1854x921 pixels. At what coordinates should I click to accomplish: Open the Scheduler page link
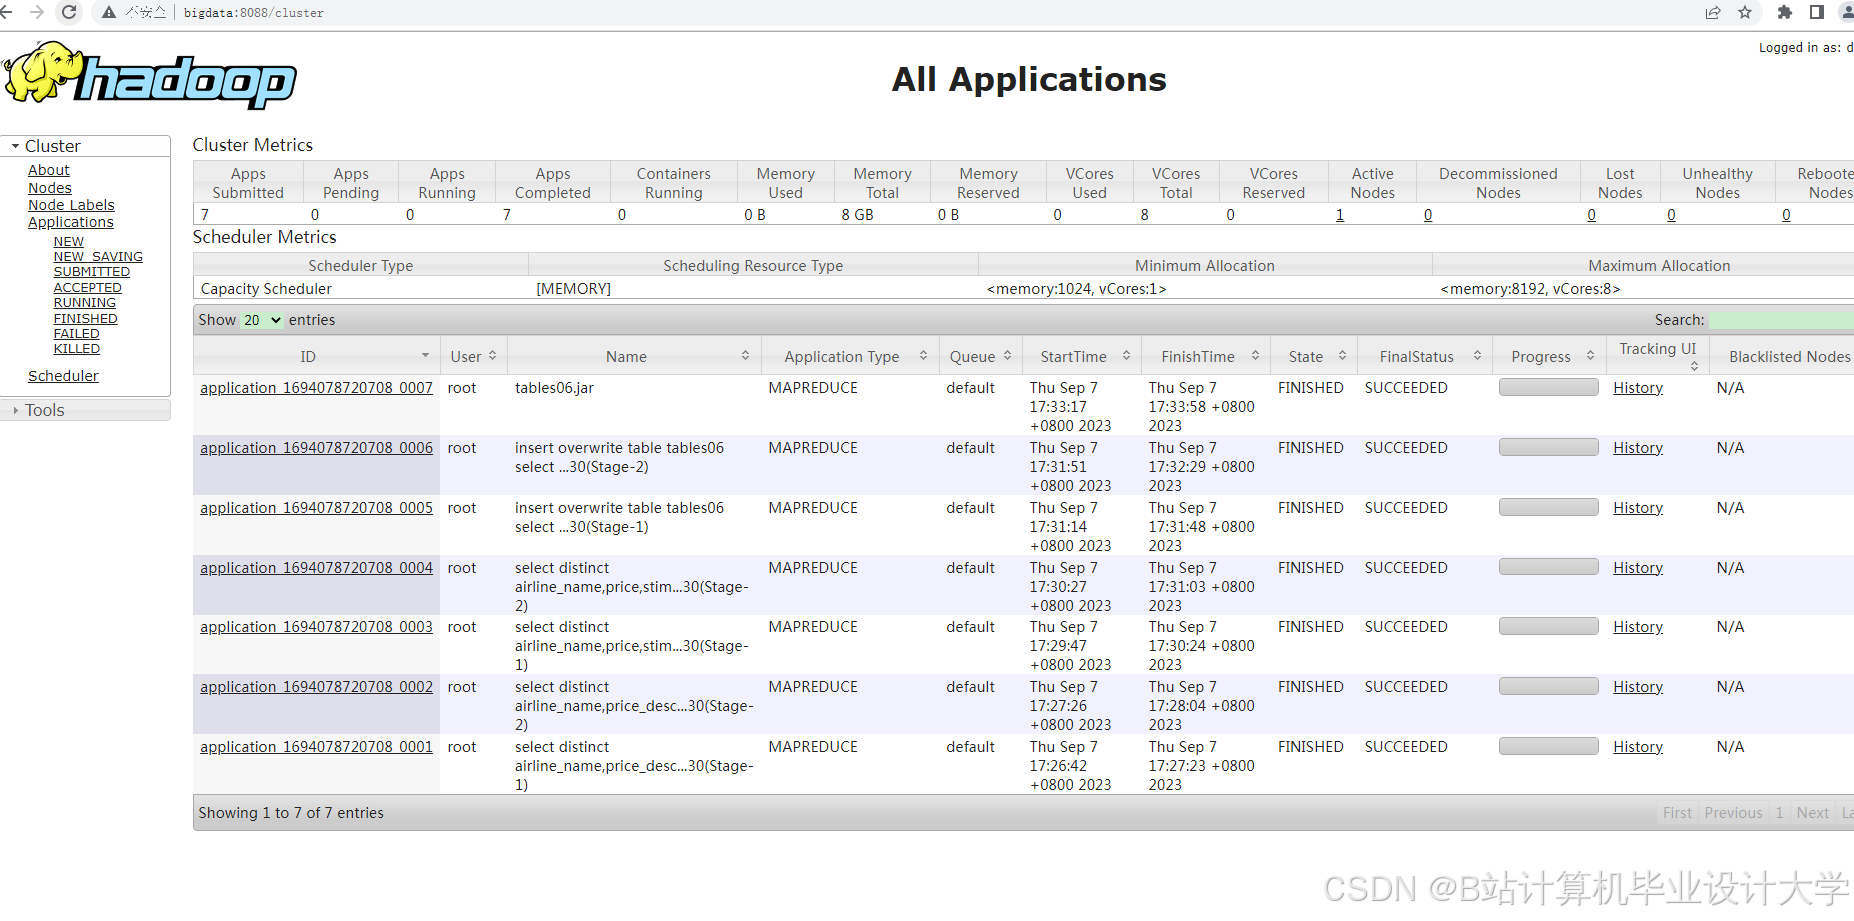pos(63,376)
